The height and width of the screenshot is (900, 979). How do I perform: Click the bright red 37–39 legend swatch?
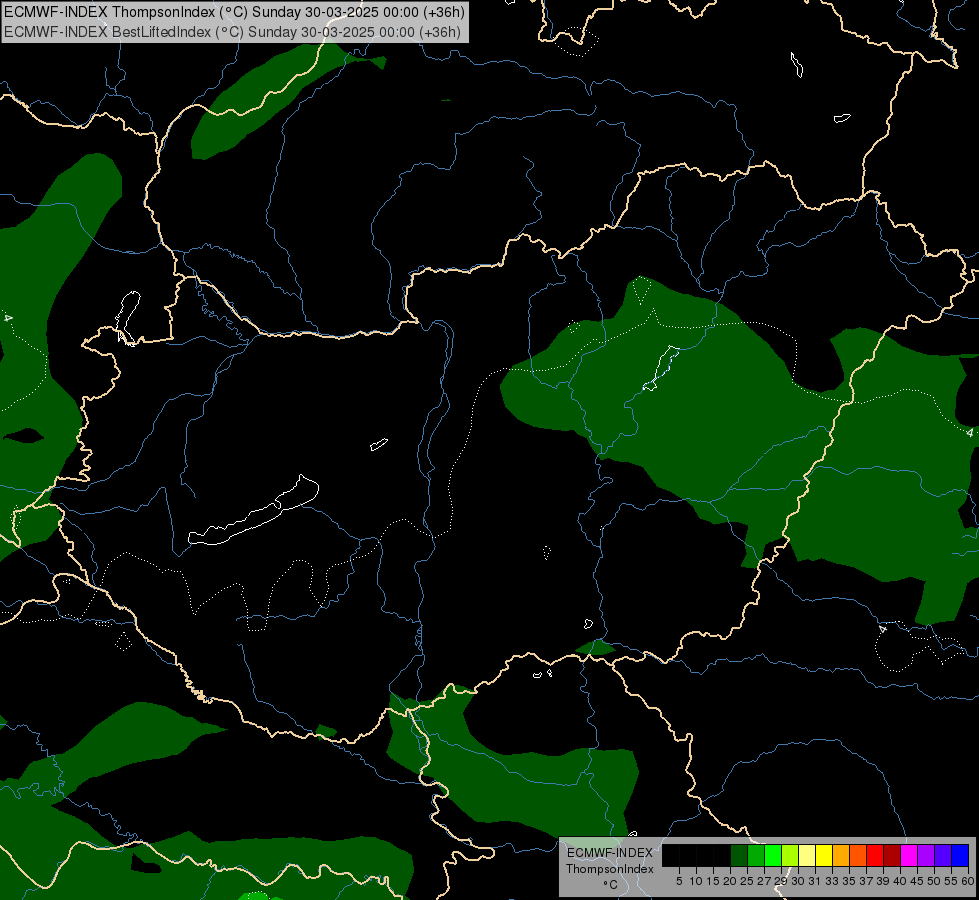pos(875,855)
